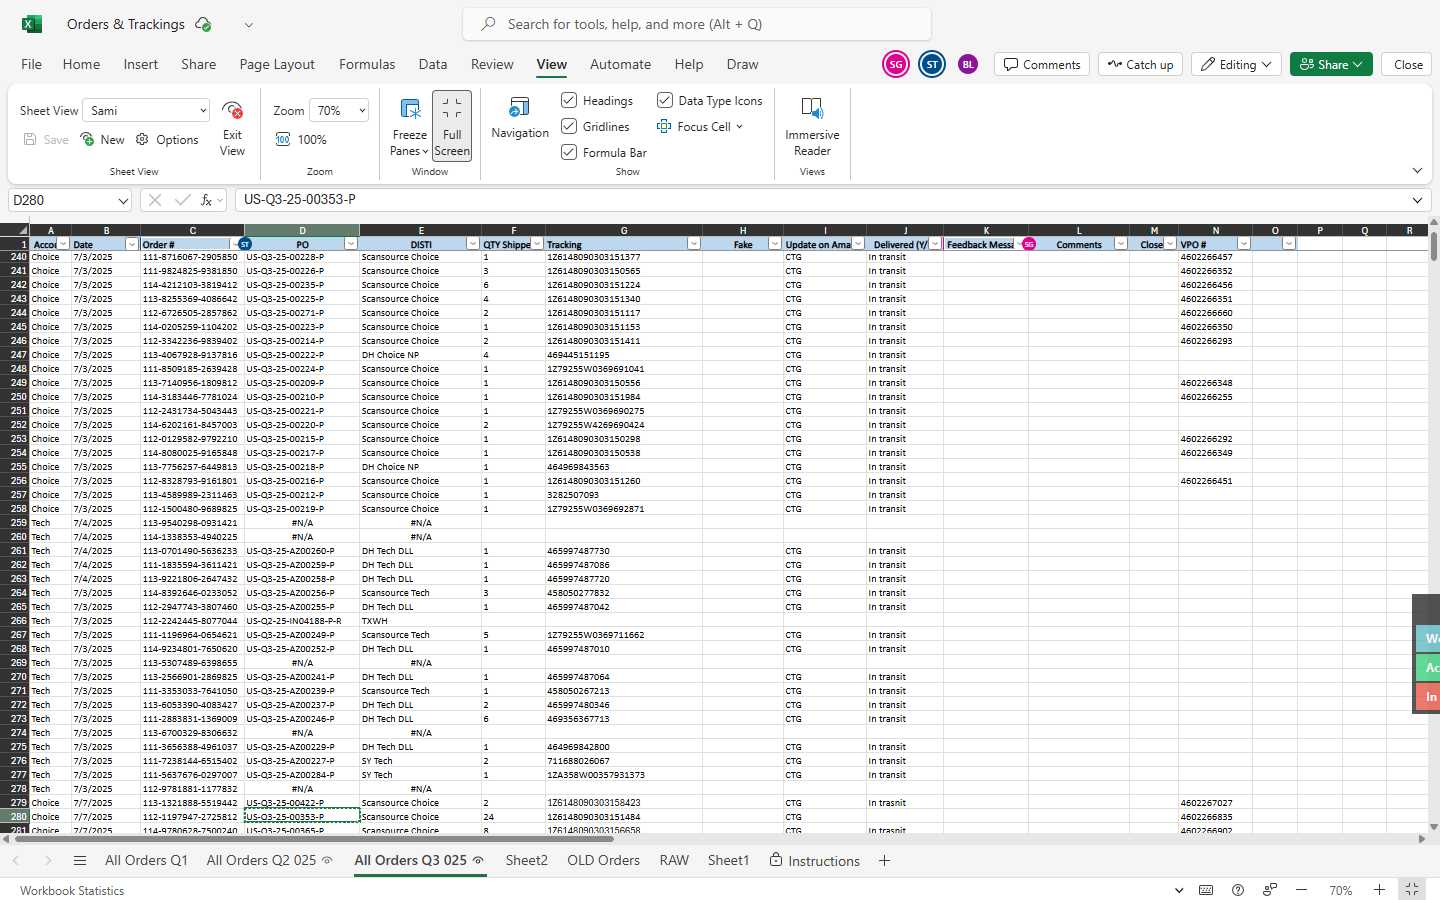This screenshot has width=1440, height=900.
Task: Click the status bar help icon
Action: click(1238, 890)
